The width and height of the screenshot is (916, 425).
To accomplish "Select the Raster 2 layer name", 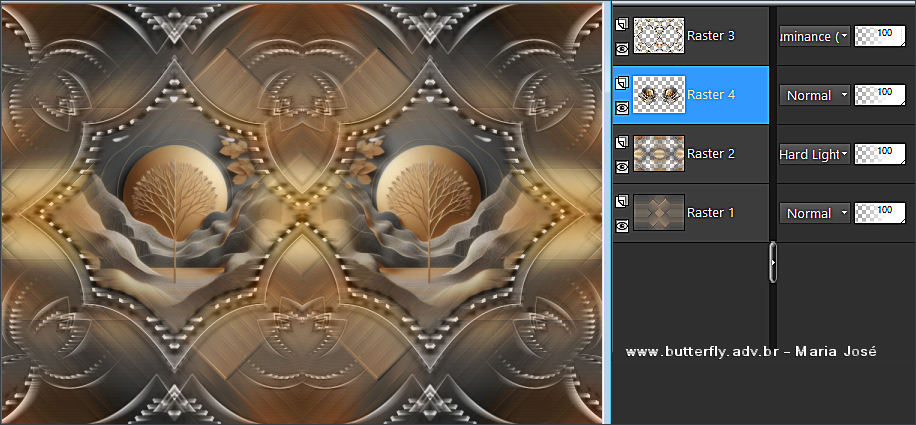I will click(x=711, y=154).
